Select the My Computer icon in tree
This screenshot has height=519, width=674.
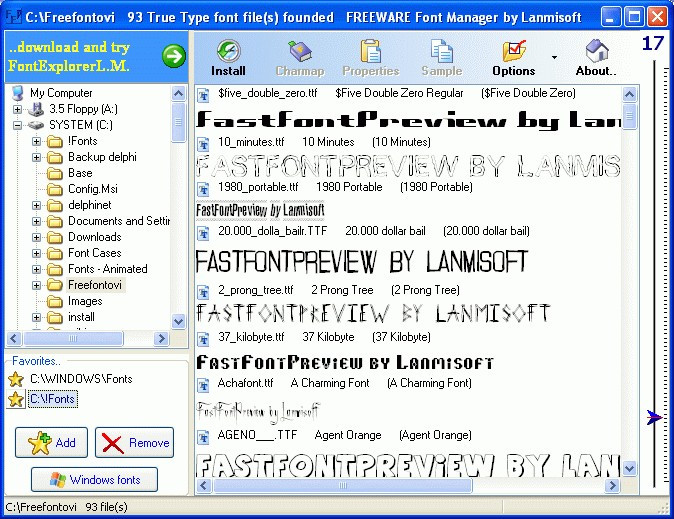tap(18, 93)
